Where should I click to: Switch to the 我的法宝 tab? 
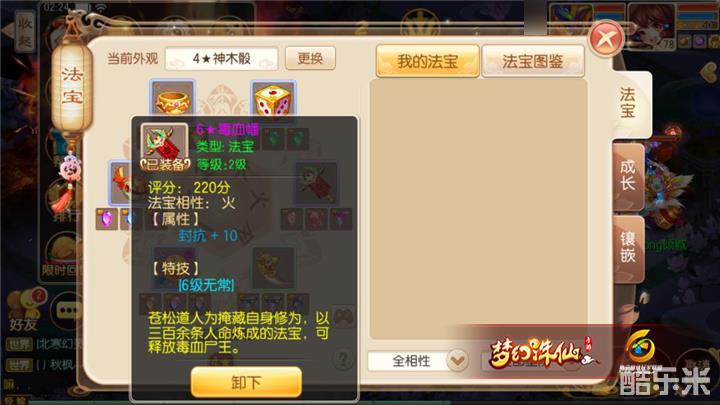[x=428, y=61]
